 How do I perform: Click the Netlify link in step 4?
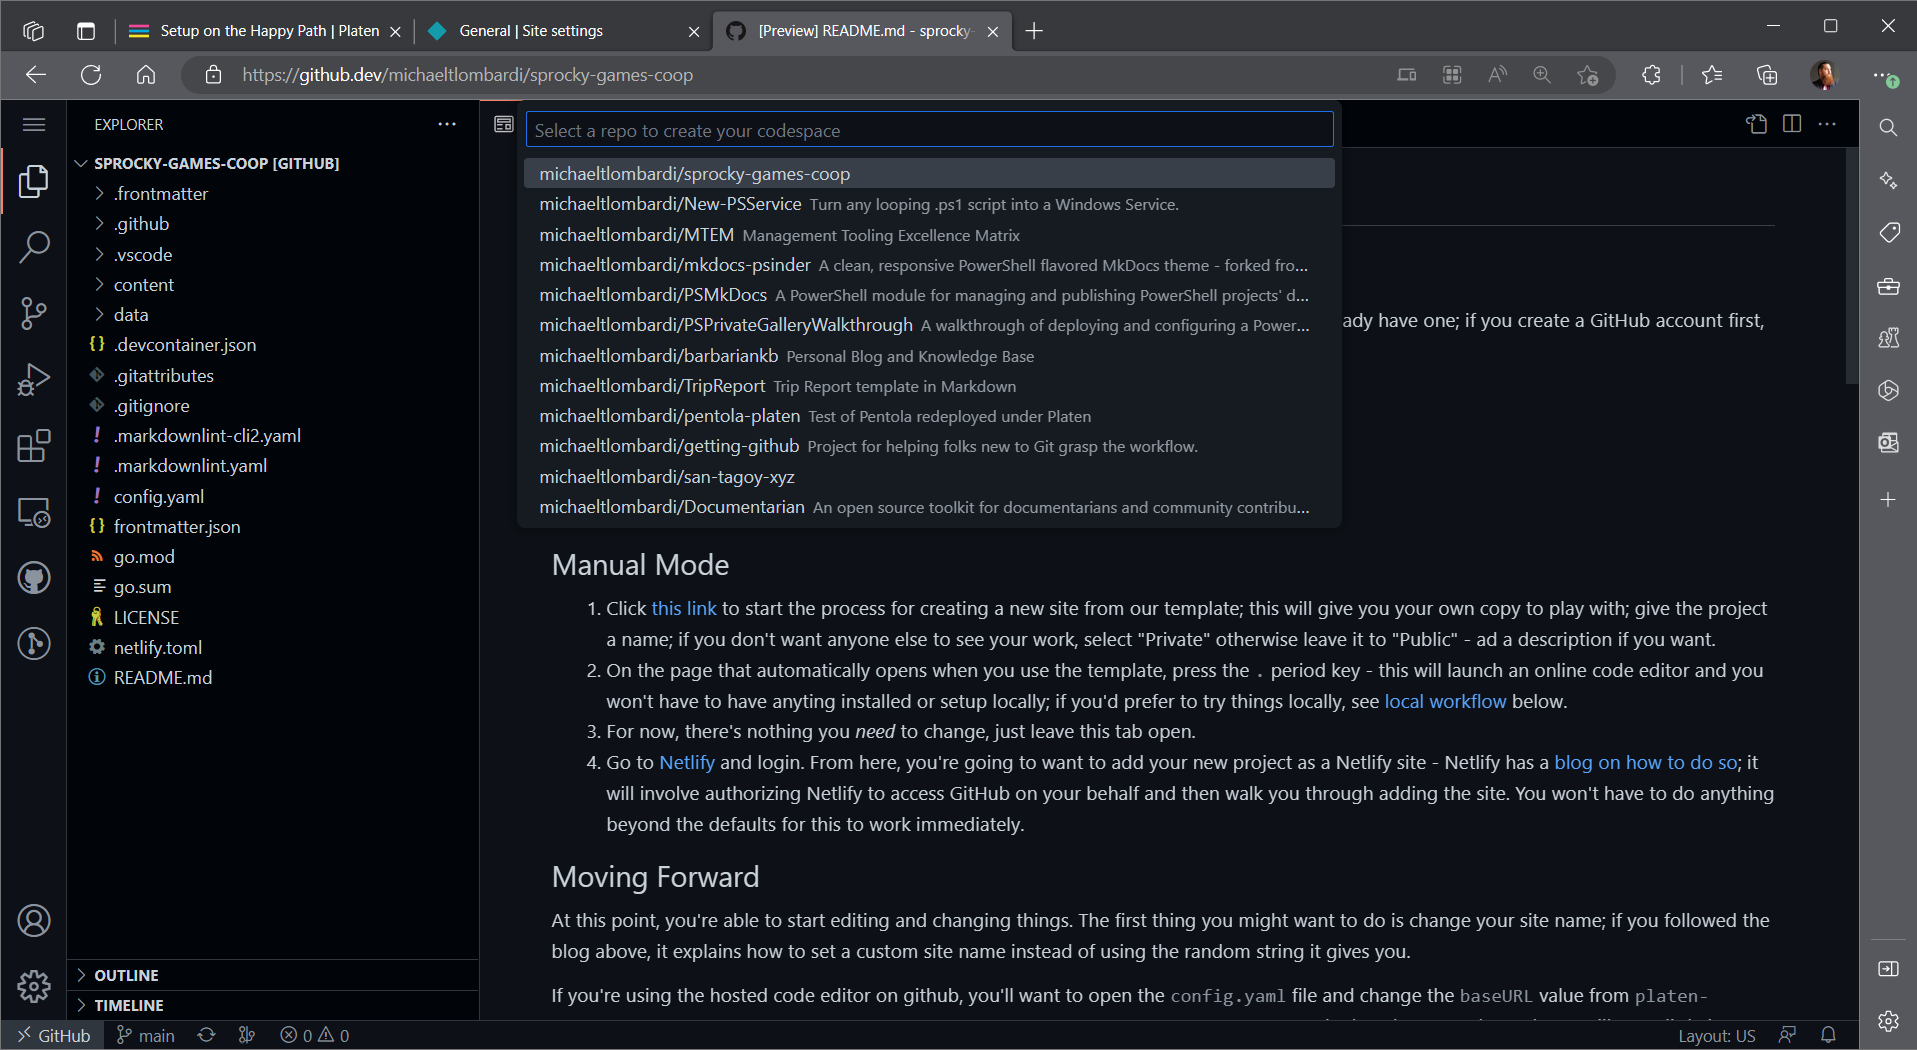pyautogui.click(x=687, y=762)
